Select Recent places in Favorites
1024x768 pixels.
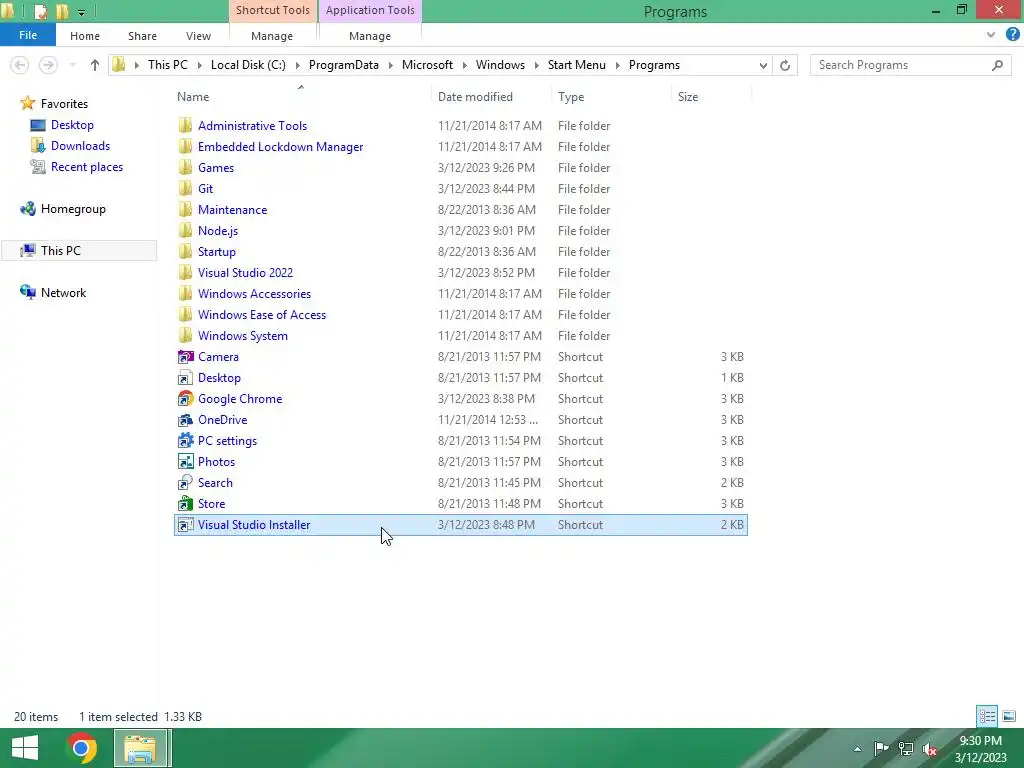pyautogui.click(x=87, y=167)
